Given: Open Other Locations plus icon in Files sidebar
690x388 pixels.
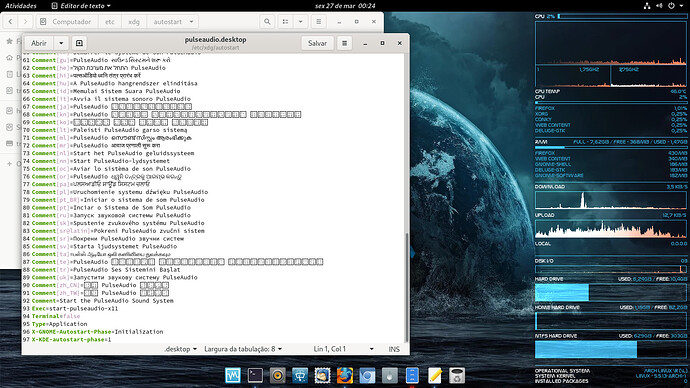Looking at the screenshot, I should pyautogui.click(x=9, y=164).
